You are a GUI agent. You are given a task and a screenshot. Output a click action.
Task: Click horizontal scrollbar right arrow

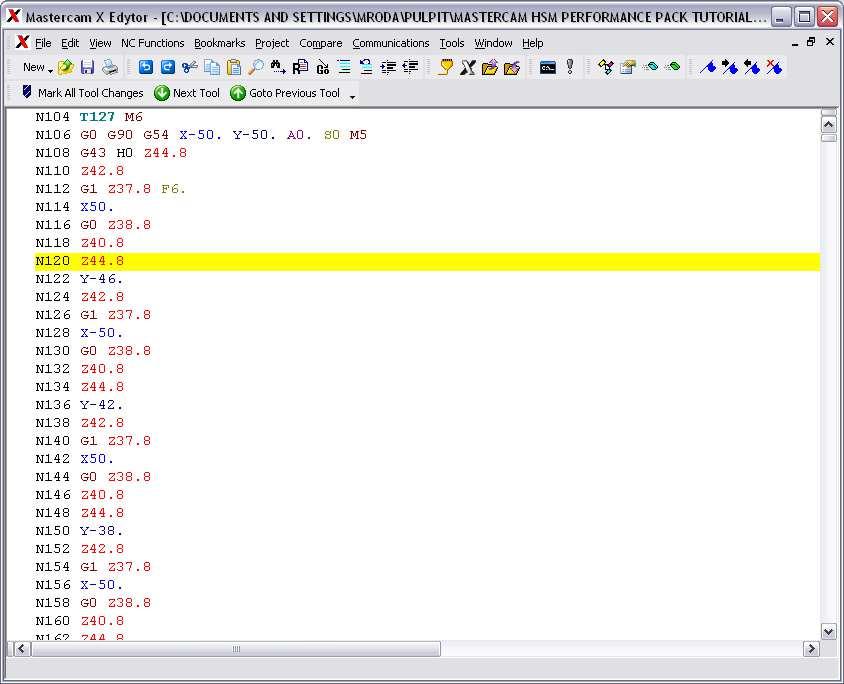point(811,648)
